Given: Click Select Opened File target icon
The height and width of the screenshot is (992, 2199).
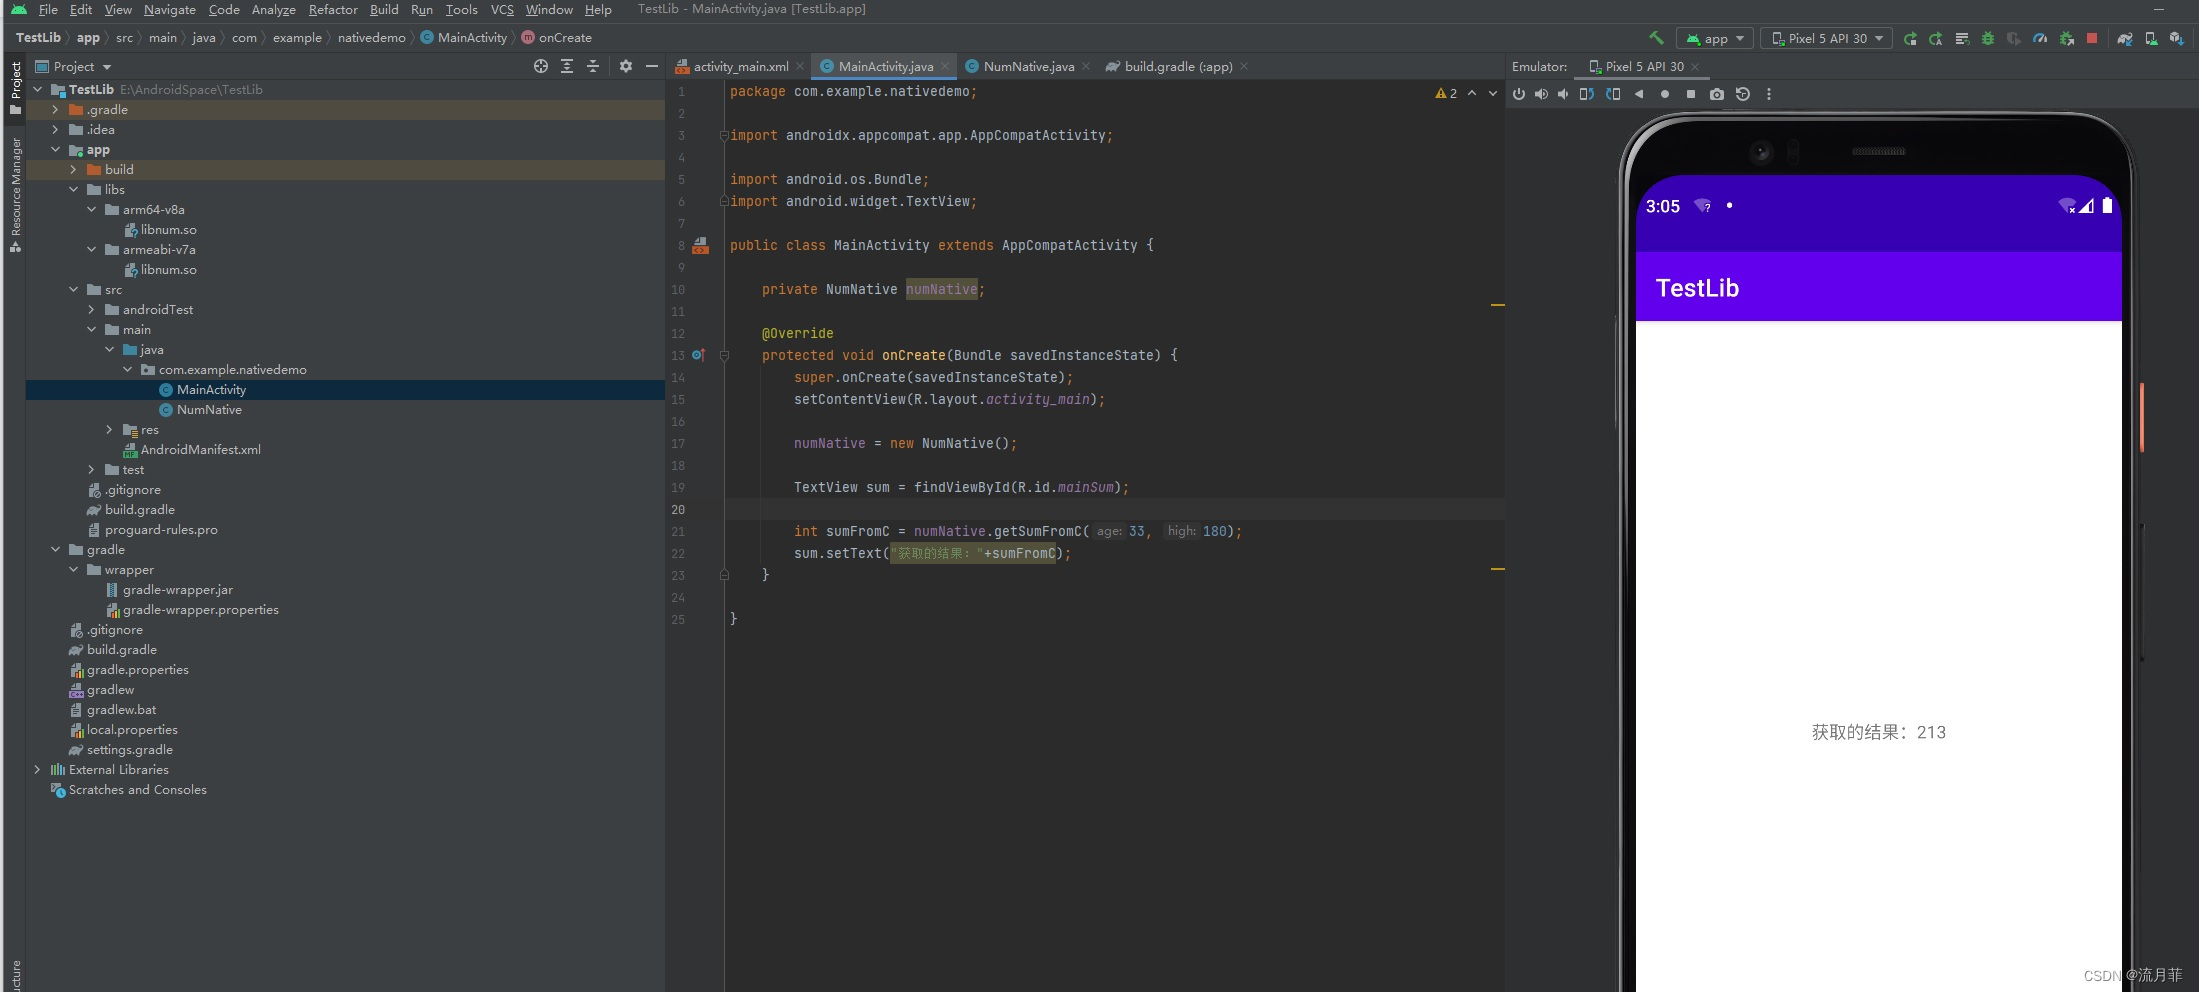Looking at the screenshot, I should pos(541,66).
